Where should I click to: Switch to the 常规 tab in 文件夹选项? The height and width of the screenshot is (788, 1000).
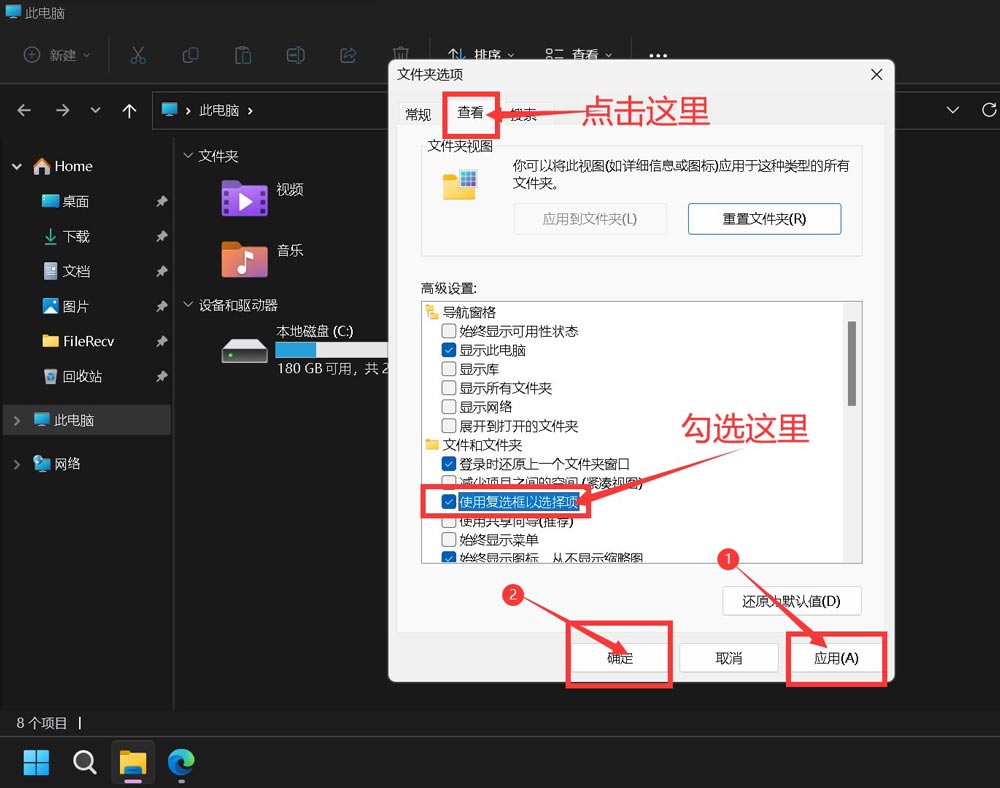click(x=417, y=114)
